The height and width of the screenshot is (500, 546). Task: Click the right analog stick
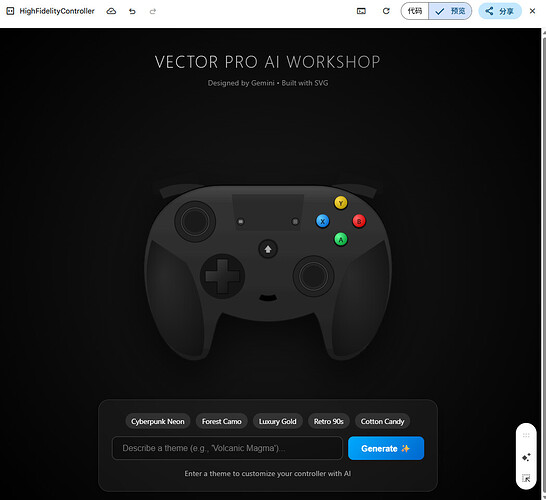(313, 276)
